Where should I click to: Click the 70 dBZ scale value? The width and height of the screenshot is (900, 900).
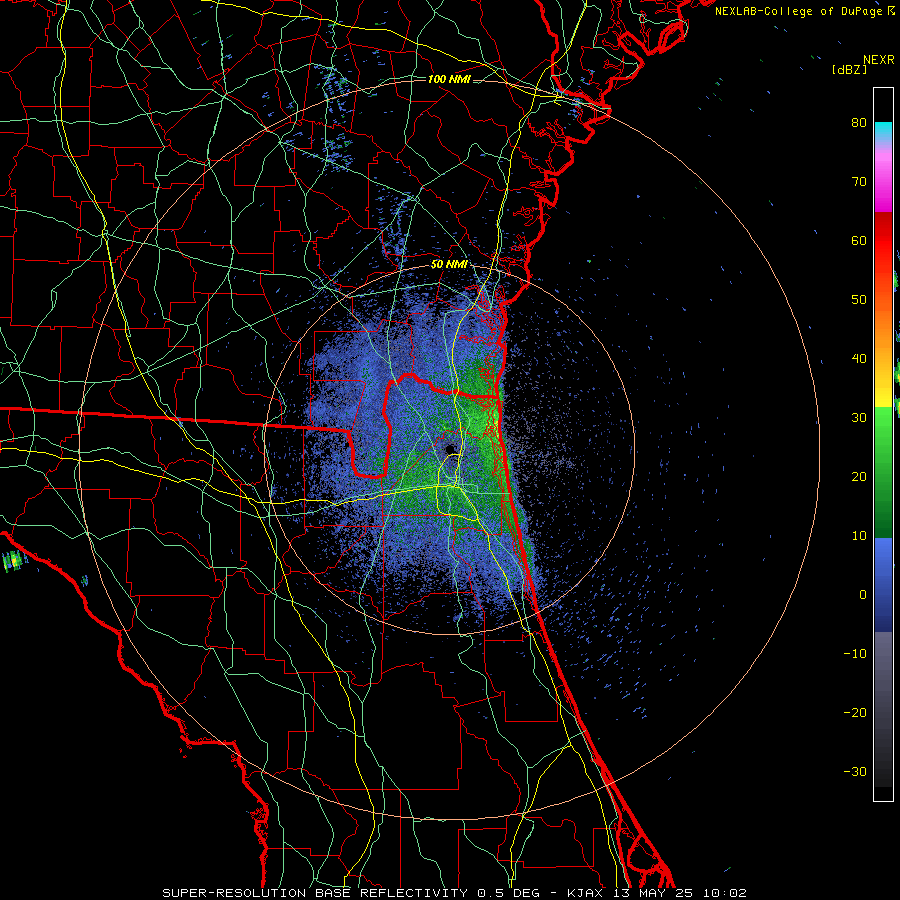[859, 182]
